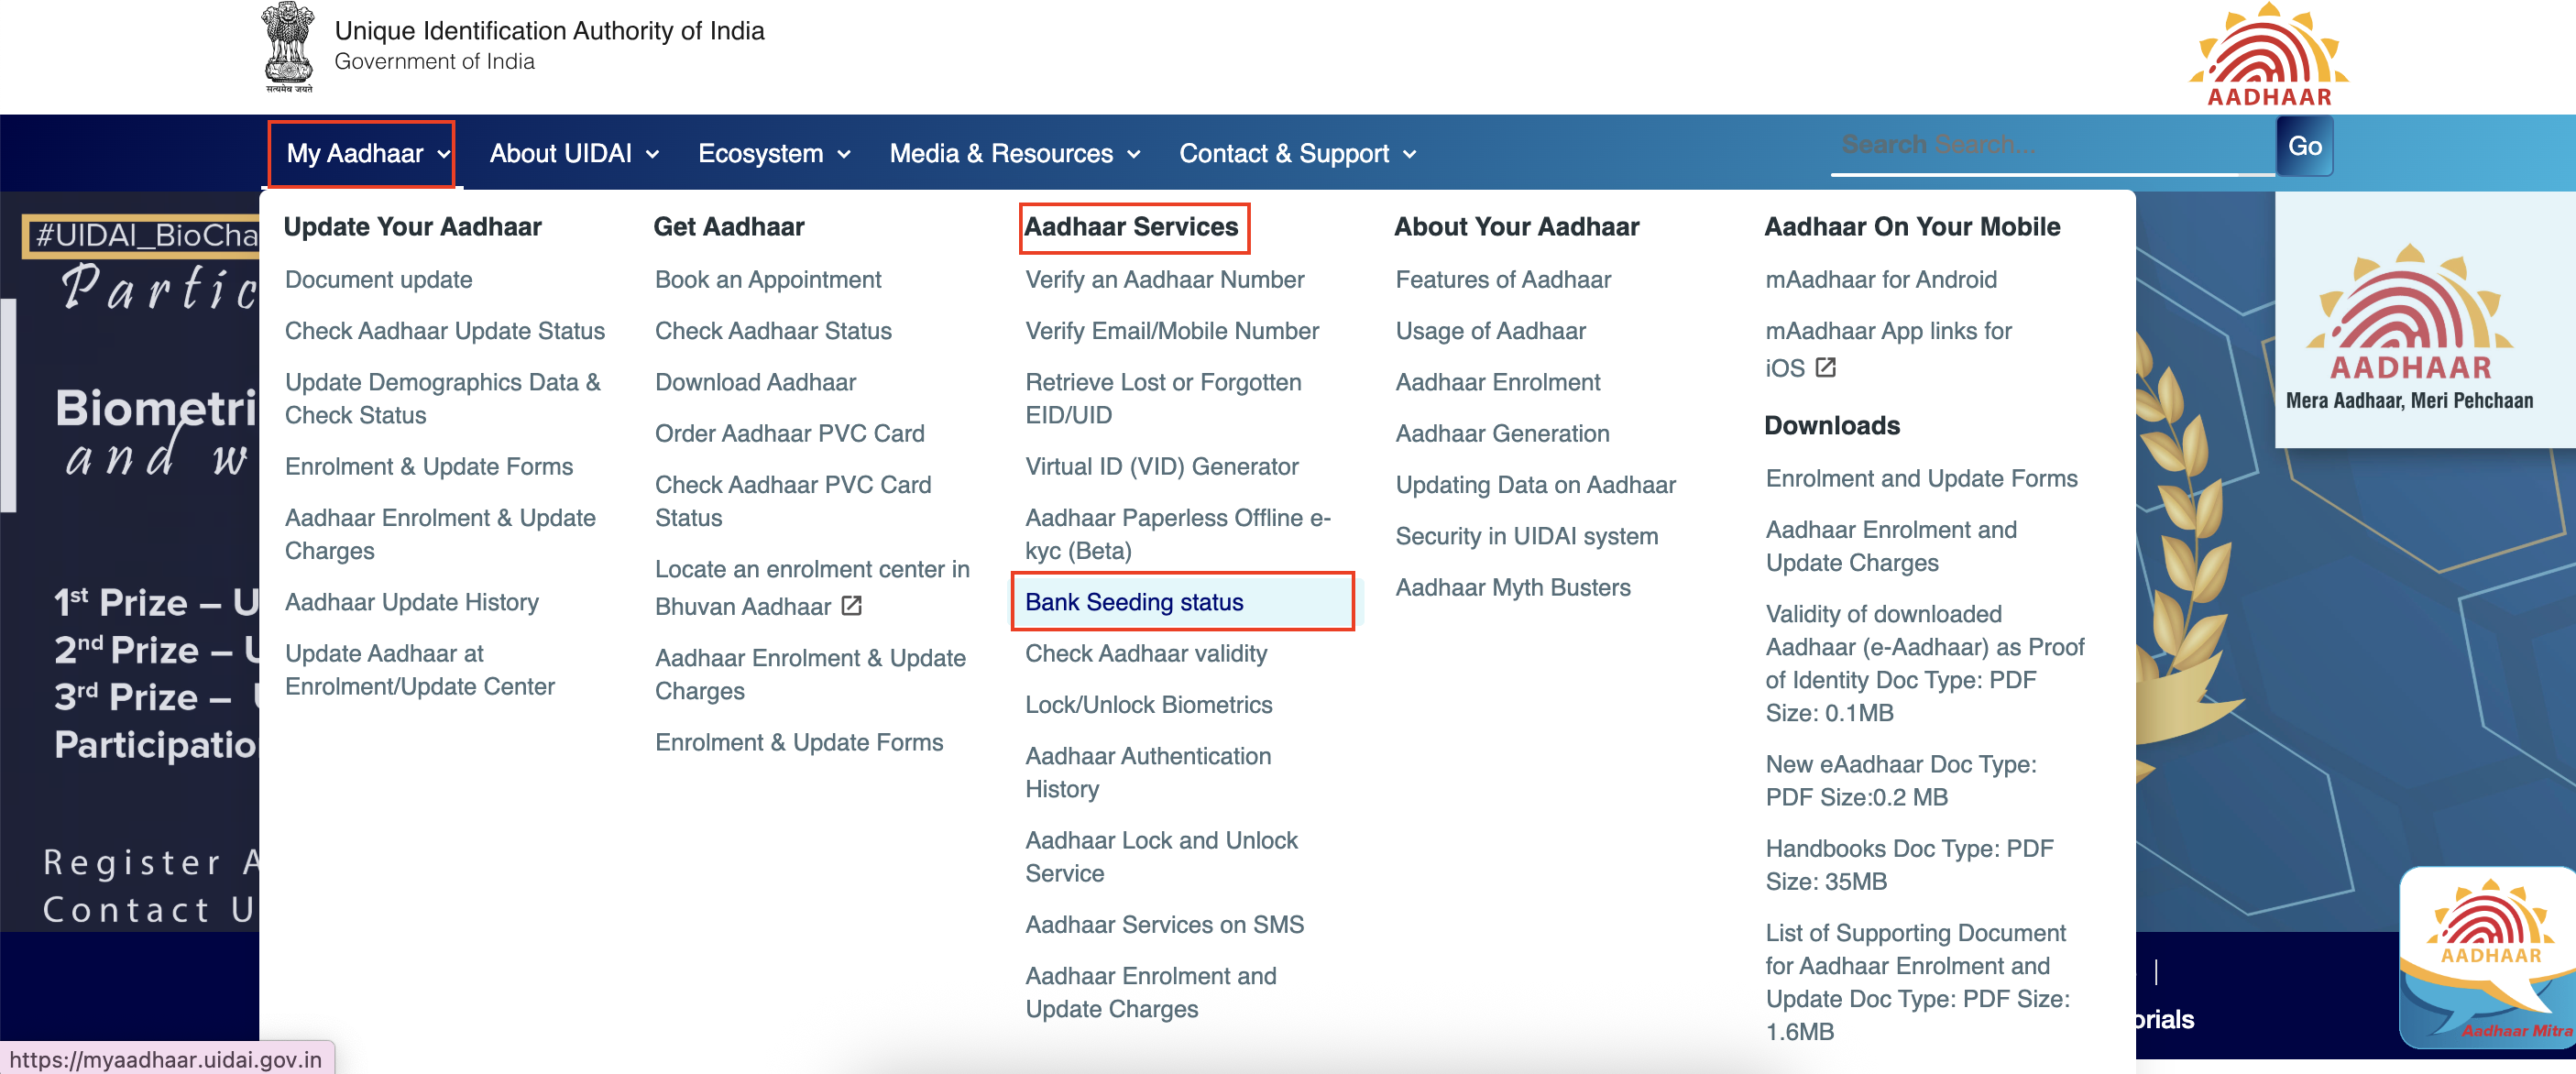Go to Verify an Aadhaar Number
This screenshot has width=2576, height=1074.
click(1164, 280)
